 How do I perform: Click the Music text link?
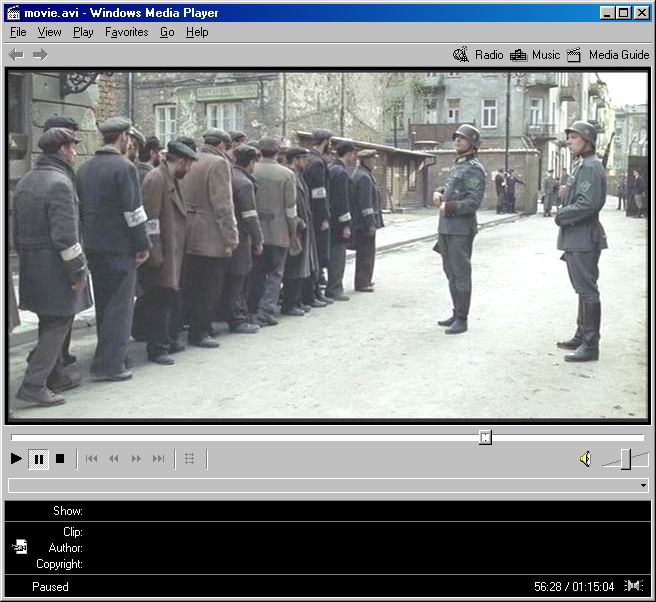pos(546,55)
